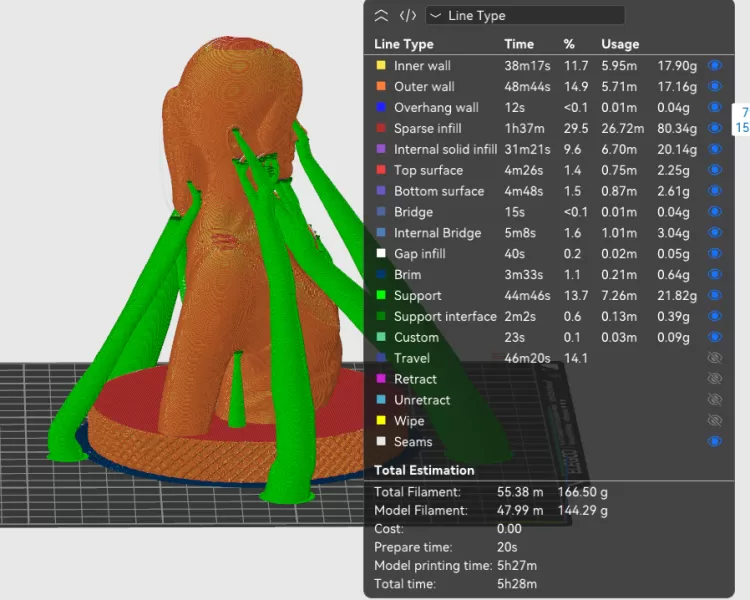Select the Support interface row label
The height and width of the screenshot is (600, 750).
(444, 316)
